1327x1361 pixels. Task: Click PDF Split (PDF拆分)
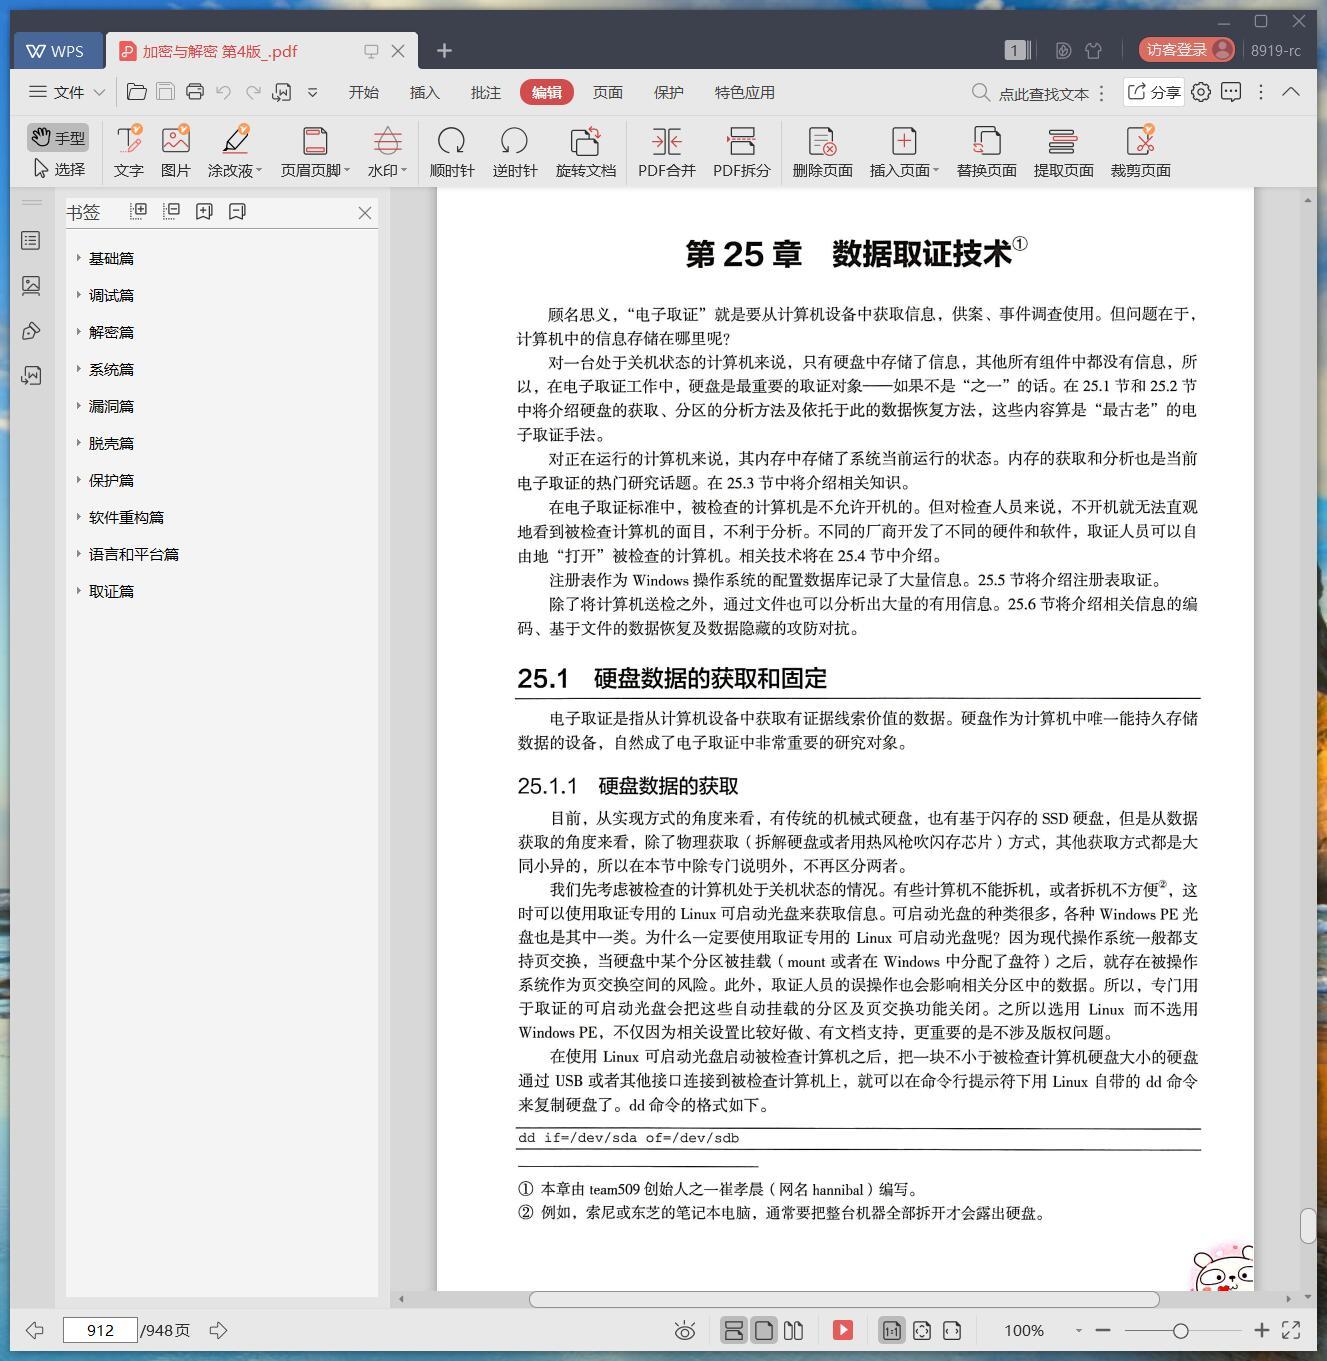tap(741, 152)
